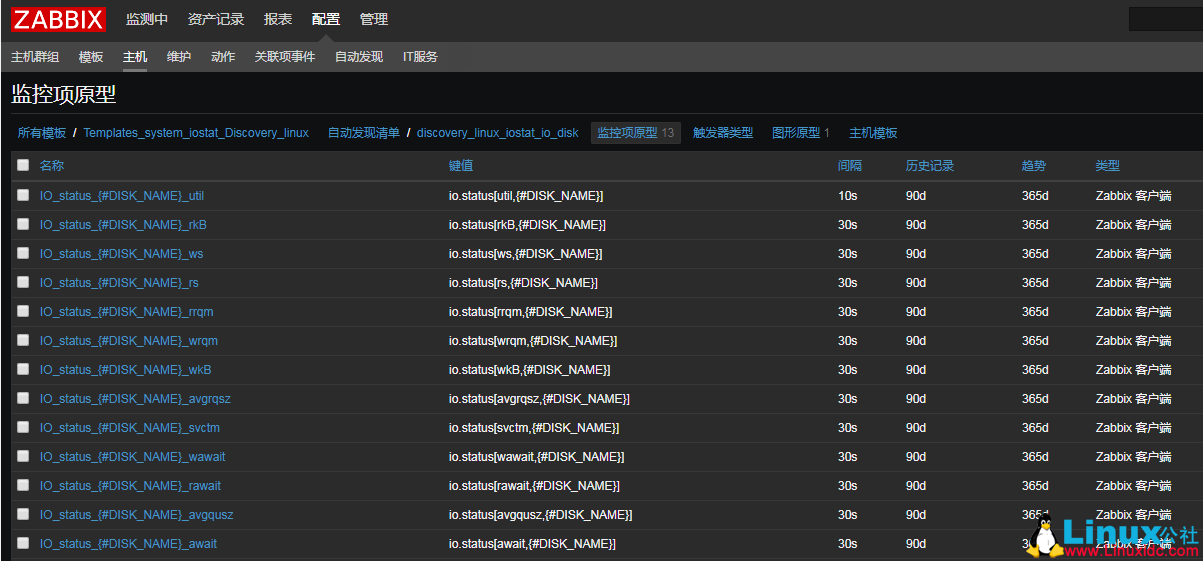Check the IO_status rawait row checkbox
The width and height of the screenshot is (1203, 561).
point(23,485)
